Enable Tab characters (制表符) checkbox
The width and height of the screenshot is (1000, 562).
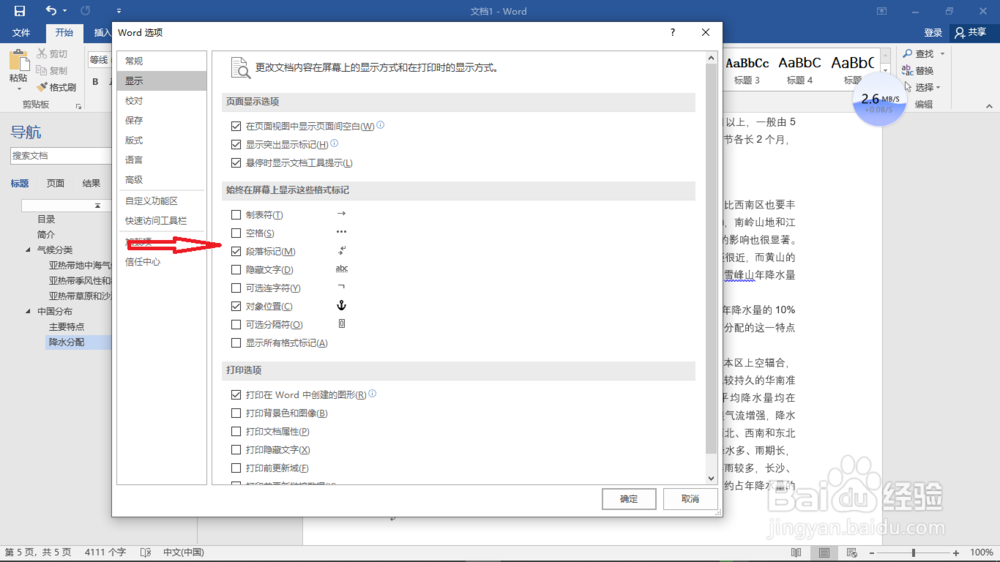pos(236,215)
